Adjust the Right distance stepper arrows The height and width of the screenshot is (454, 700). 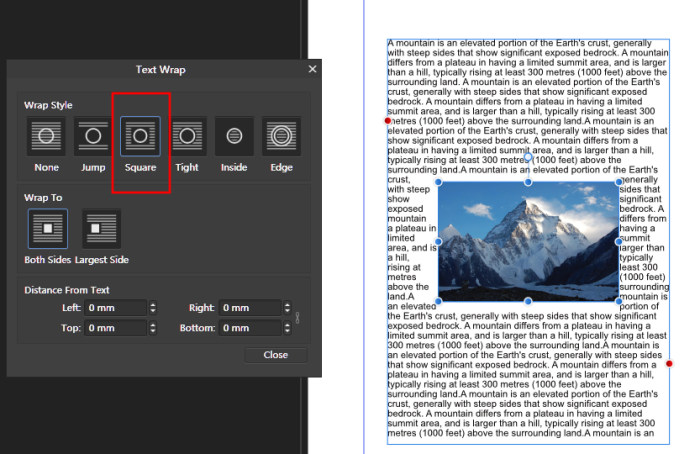(x=287, y=308)
